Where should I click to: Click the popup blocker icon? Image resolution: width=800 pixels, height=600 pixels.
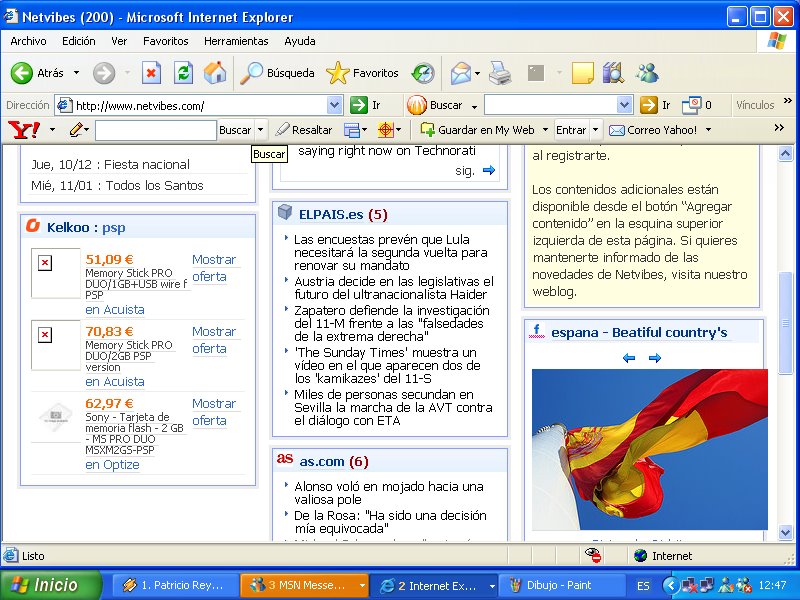tap(692, 105)
